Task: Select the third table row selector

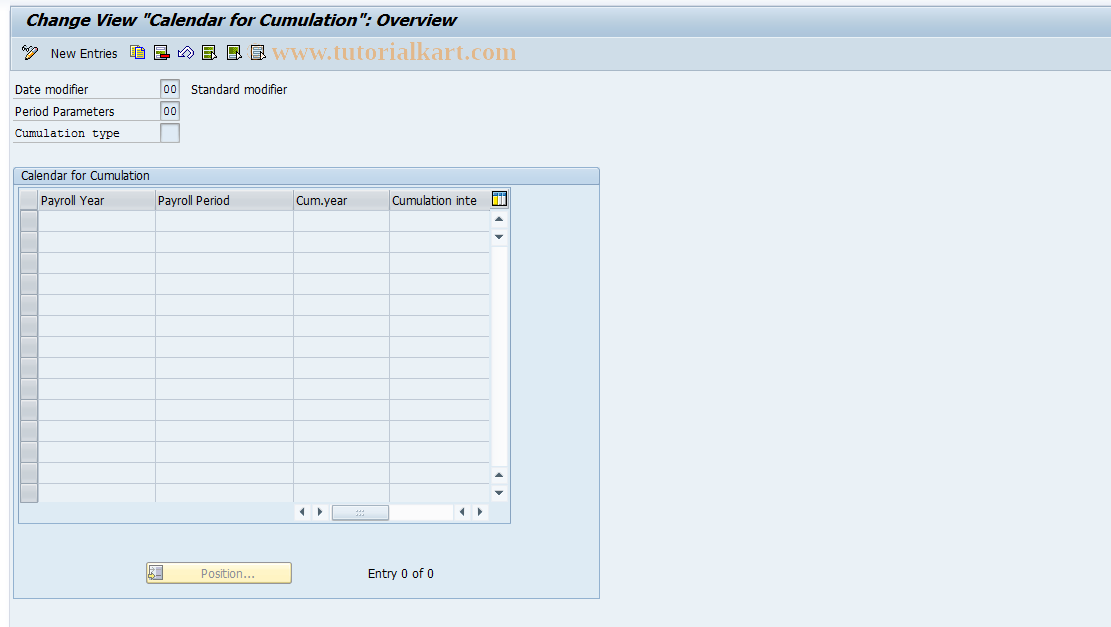Action: [29, 263]
